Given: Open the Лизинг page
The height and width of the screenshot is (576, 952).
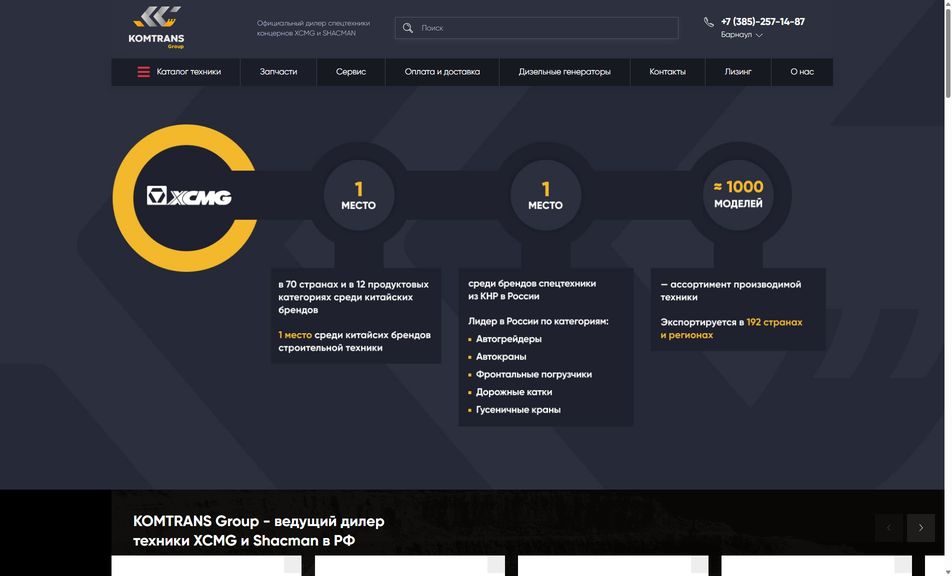Looking at the screenshot, I should [738, 72].
